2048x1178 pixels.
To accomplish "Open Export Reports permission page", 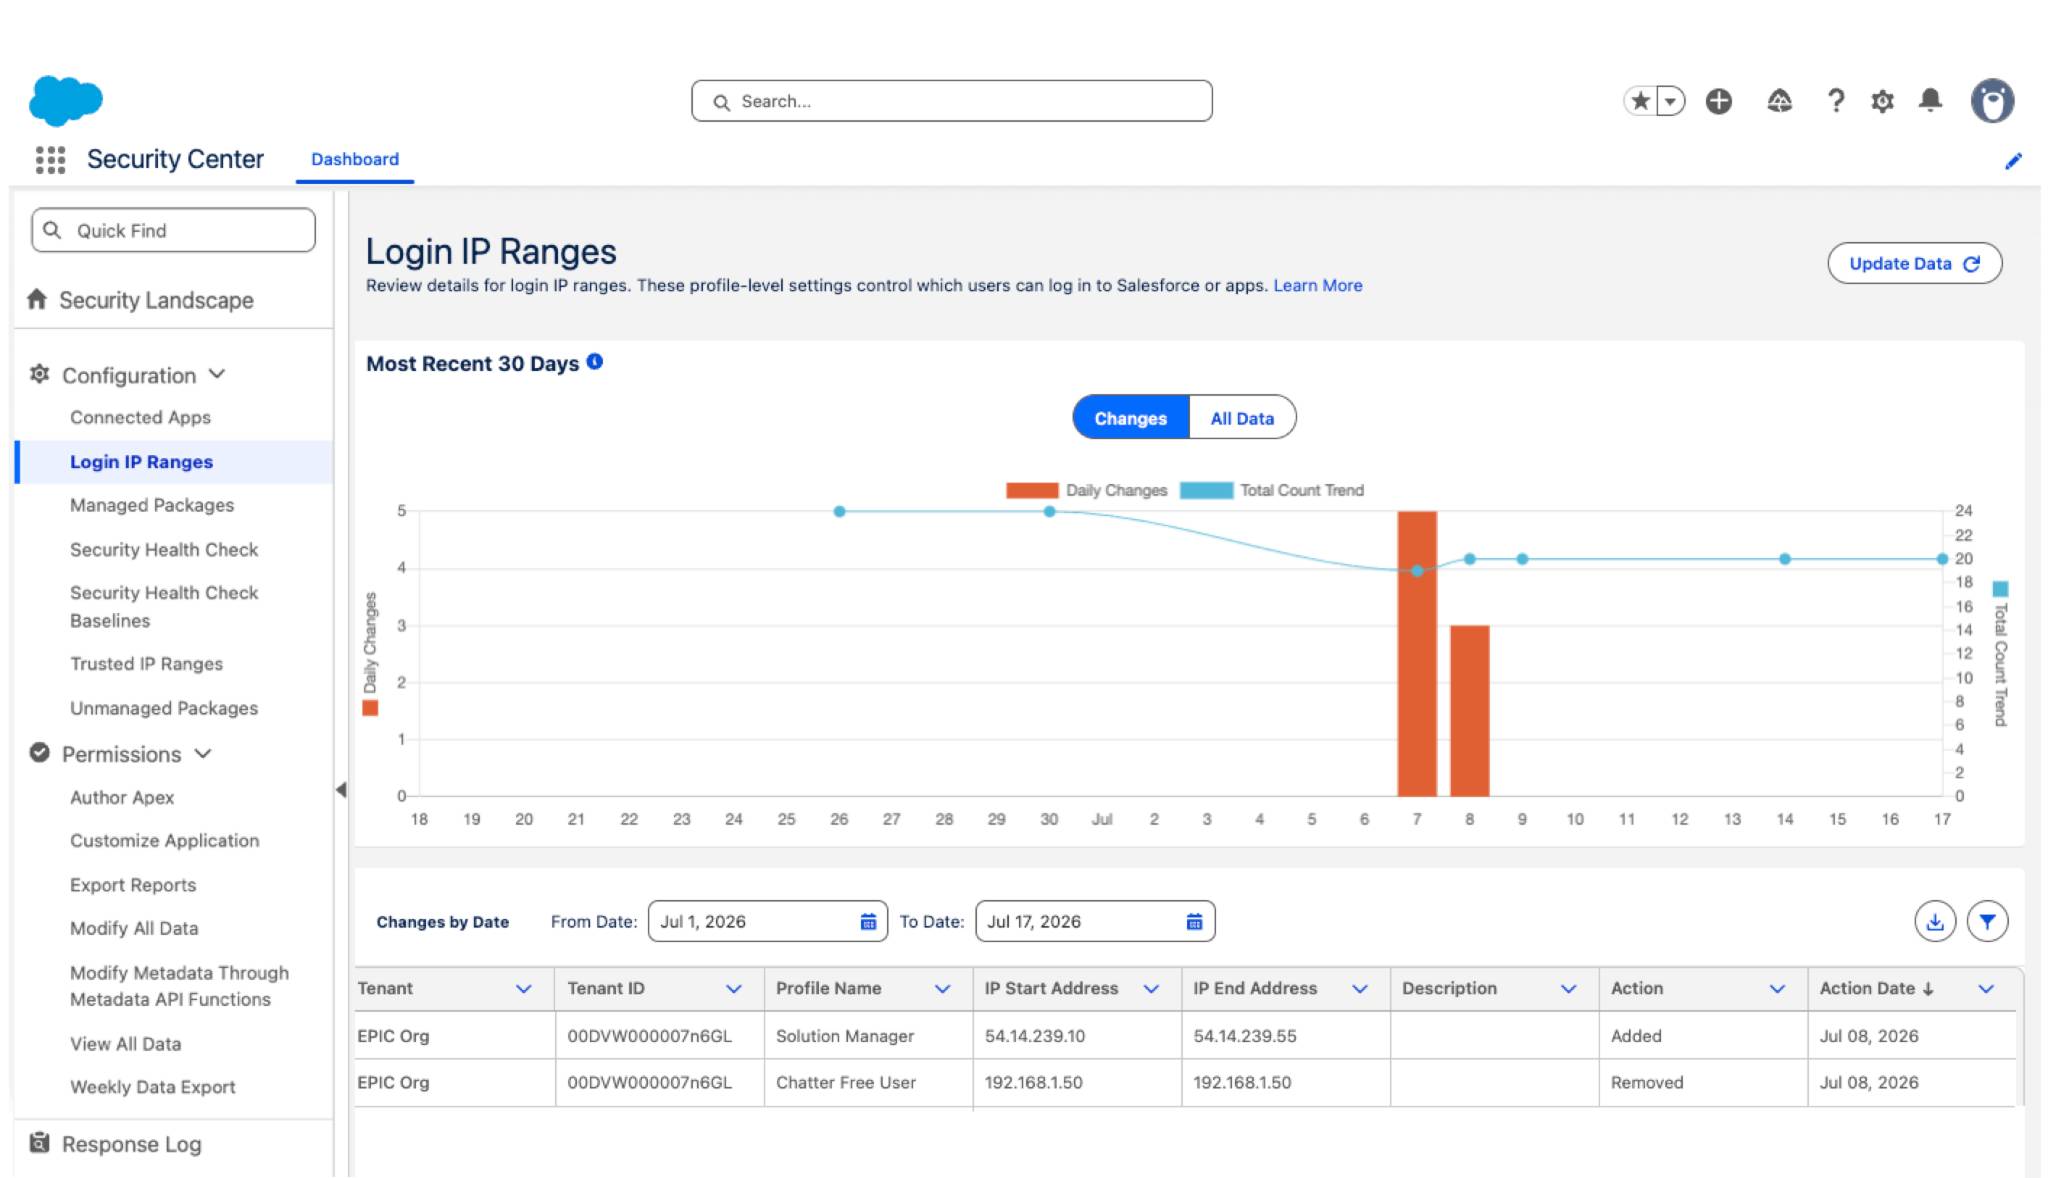I will click(133, 885).
